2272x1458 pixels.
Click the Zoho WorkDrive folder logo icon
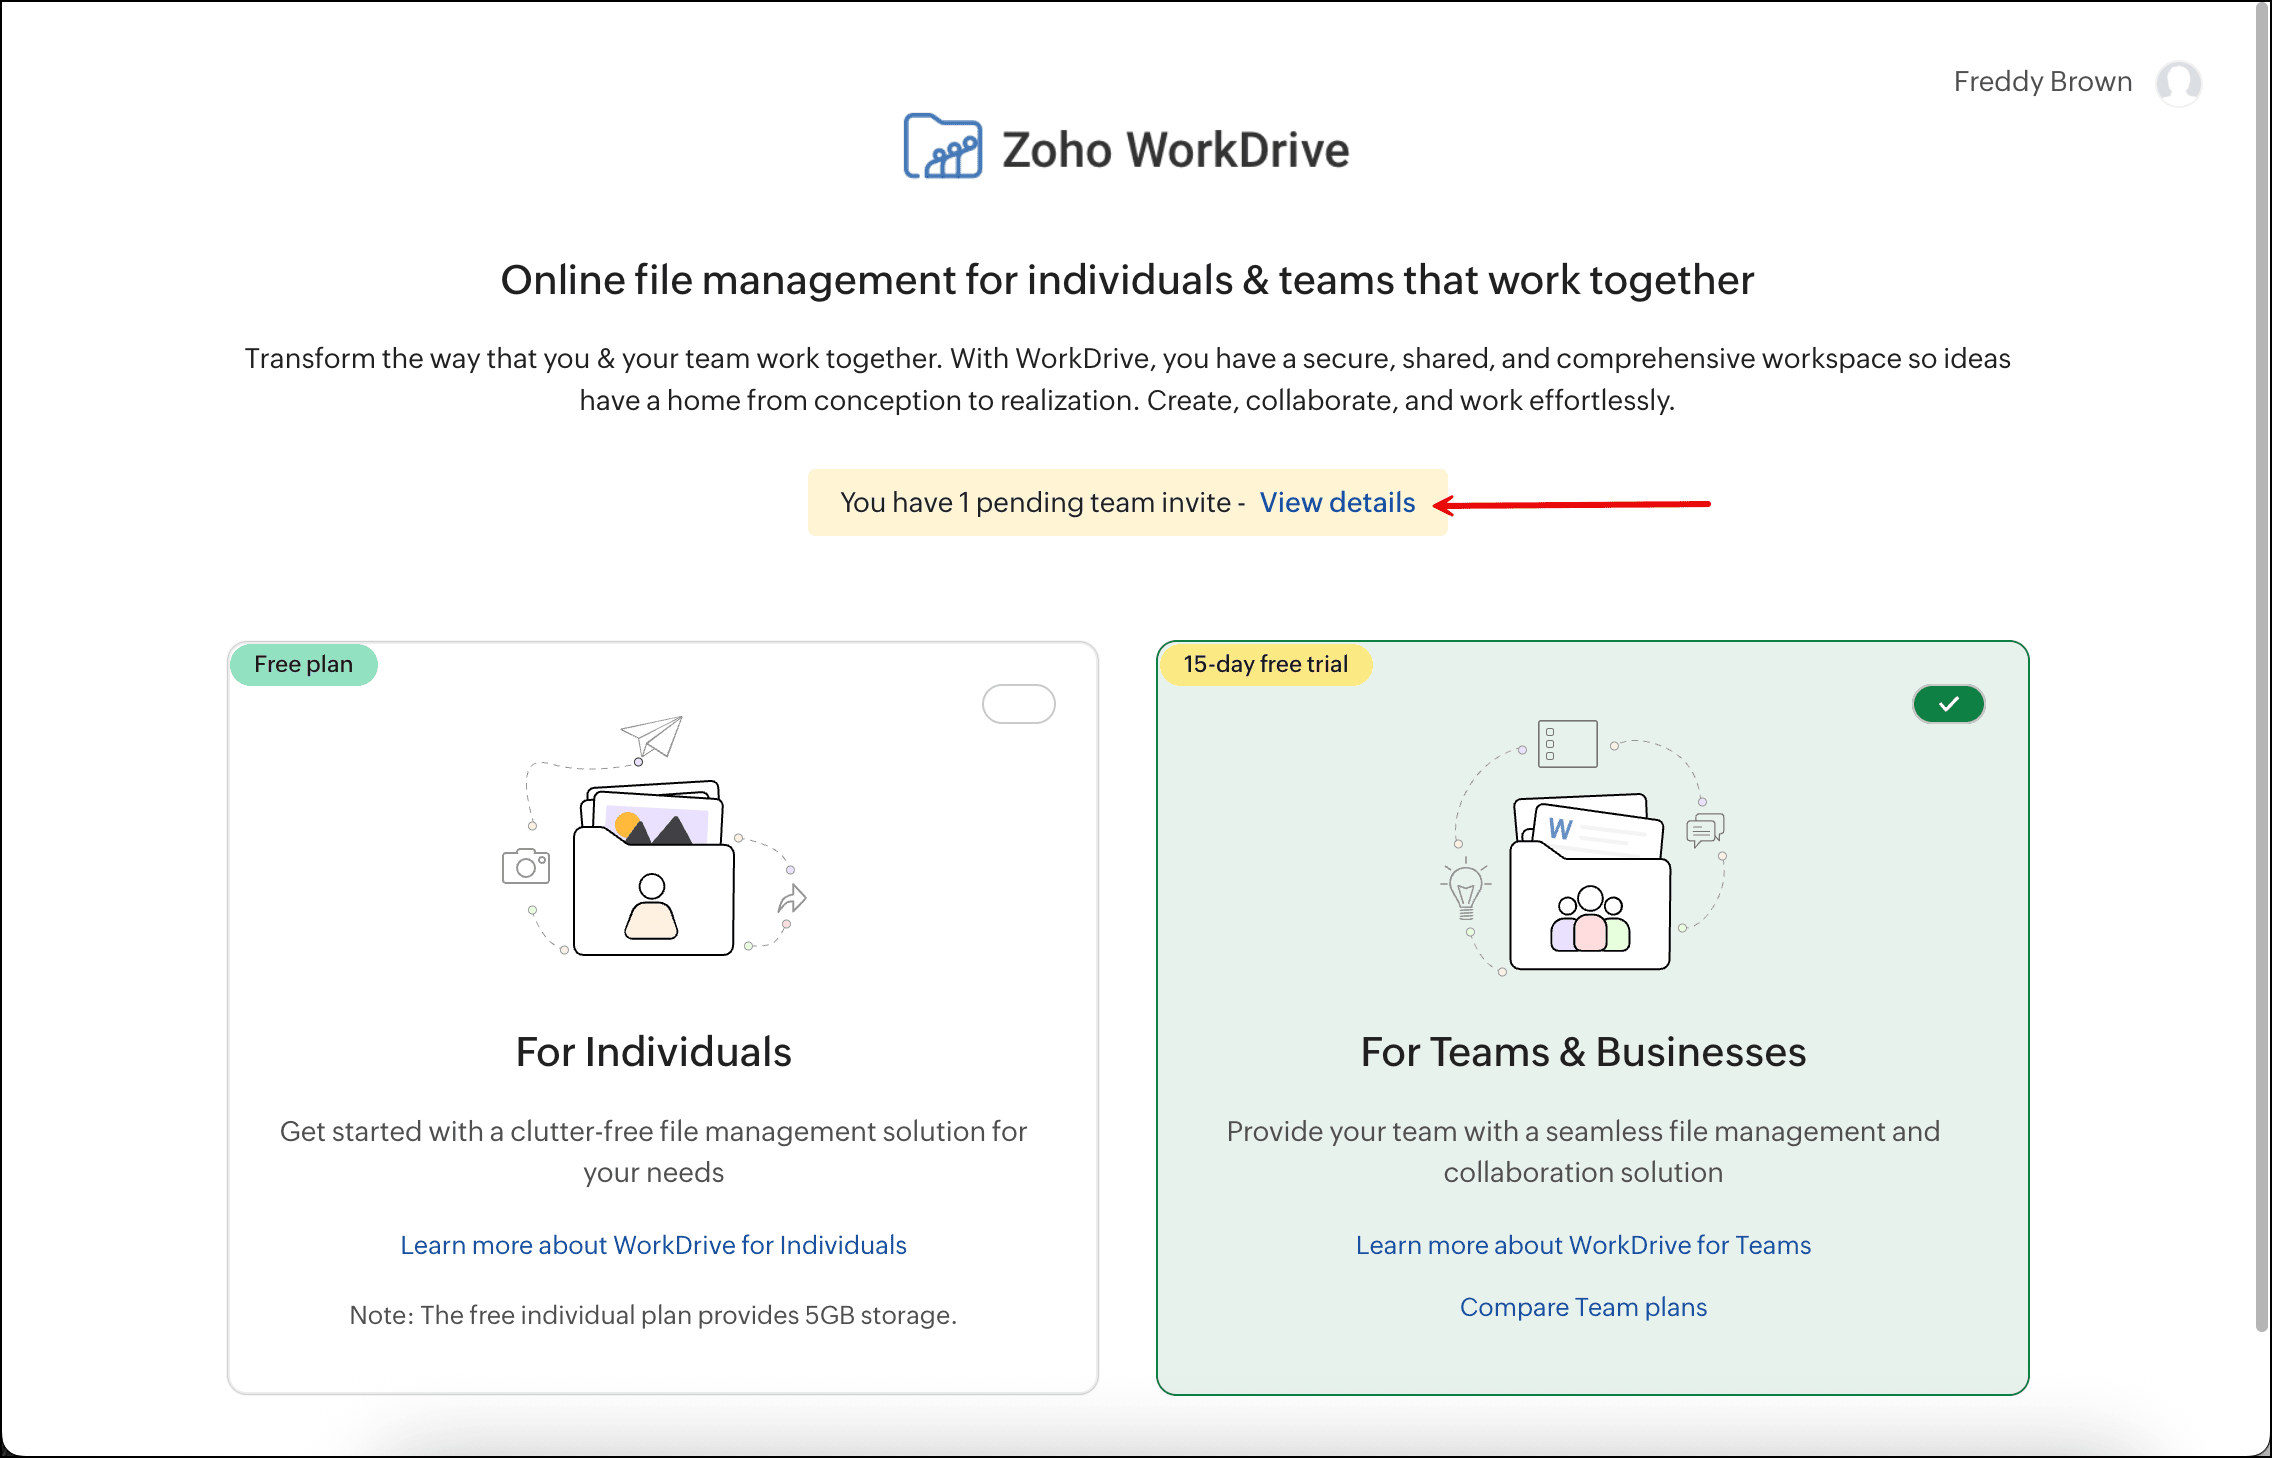point(942,148)
